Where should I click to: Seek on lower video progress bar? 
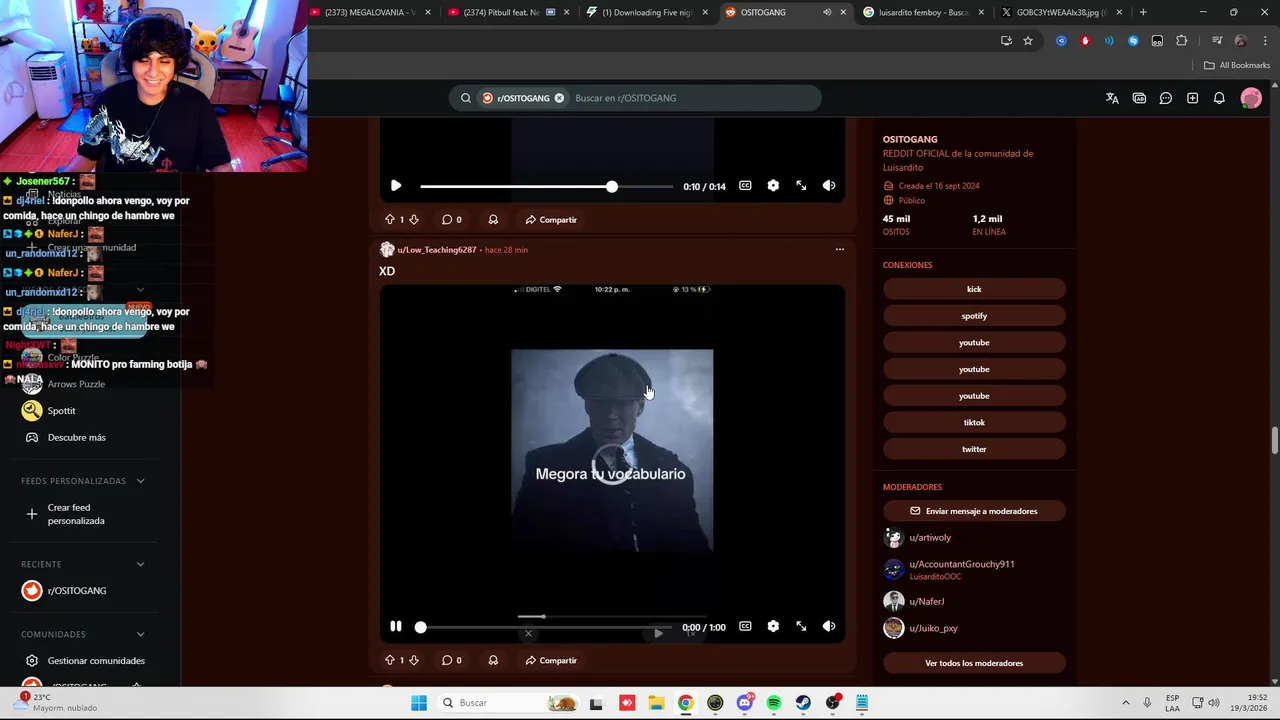(547, 627)
